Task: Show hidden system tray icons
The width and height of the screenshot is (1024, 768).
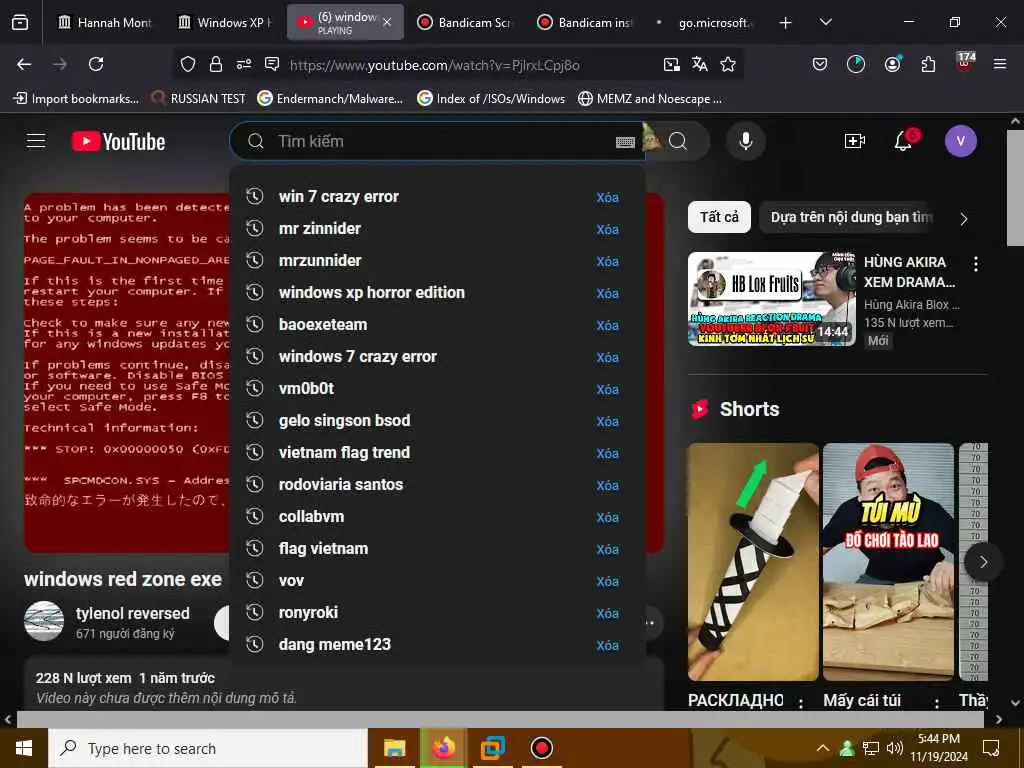Action: (x=823, y=748)
